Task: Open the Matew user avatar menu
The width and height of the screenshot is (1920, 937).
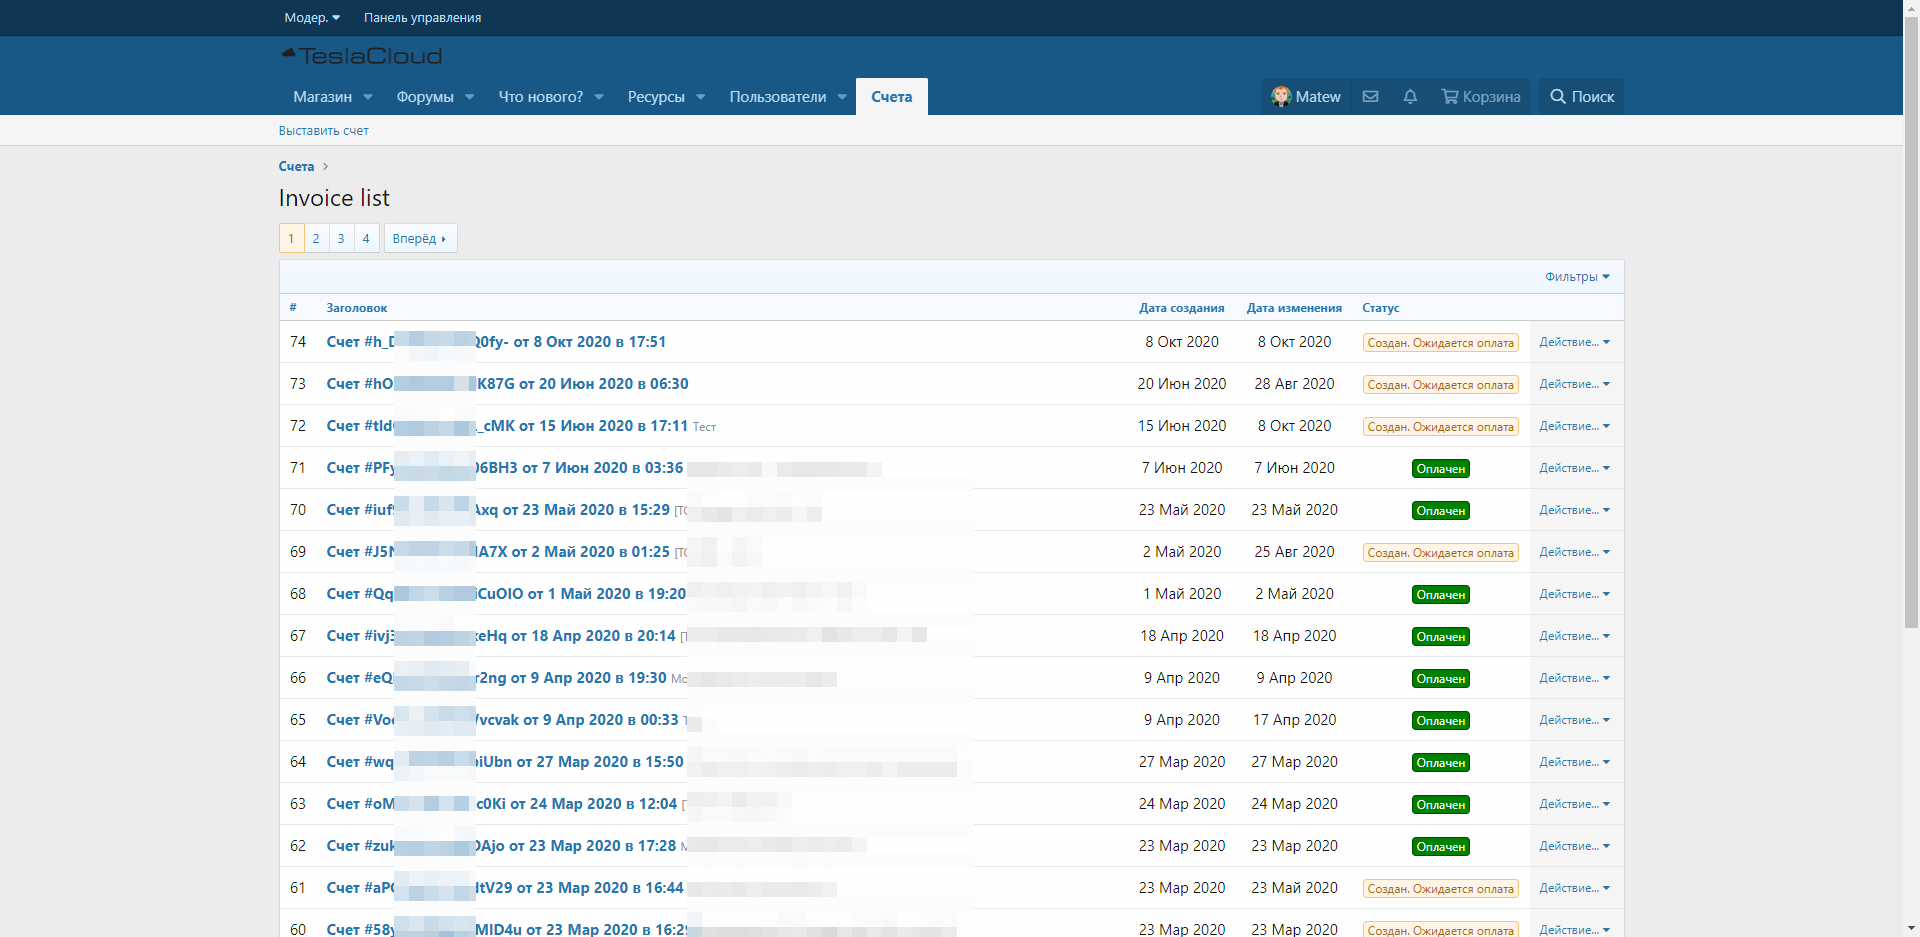Action: [x=1306, y=97]
